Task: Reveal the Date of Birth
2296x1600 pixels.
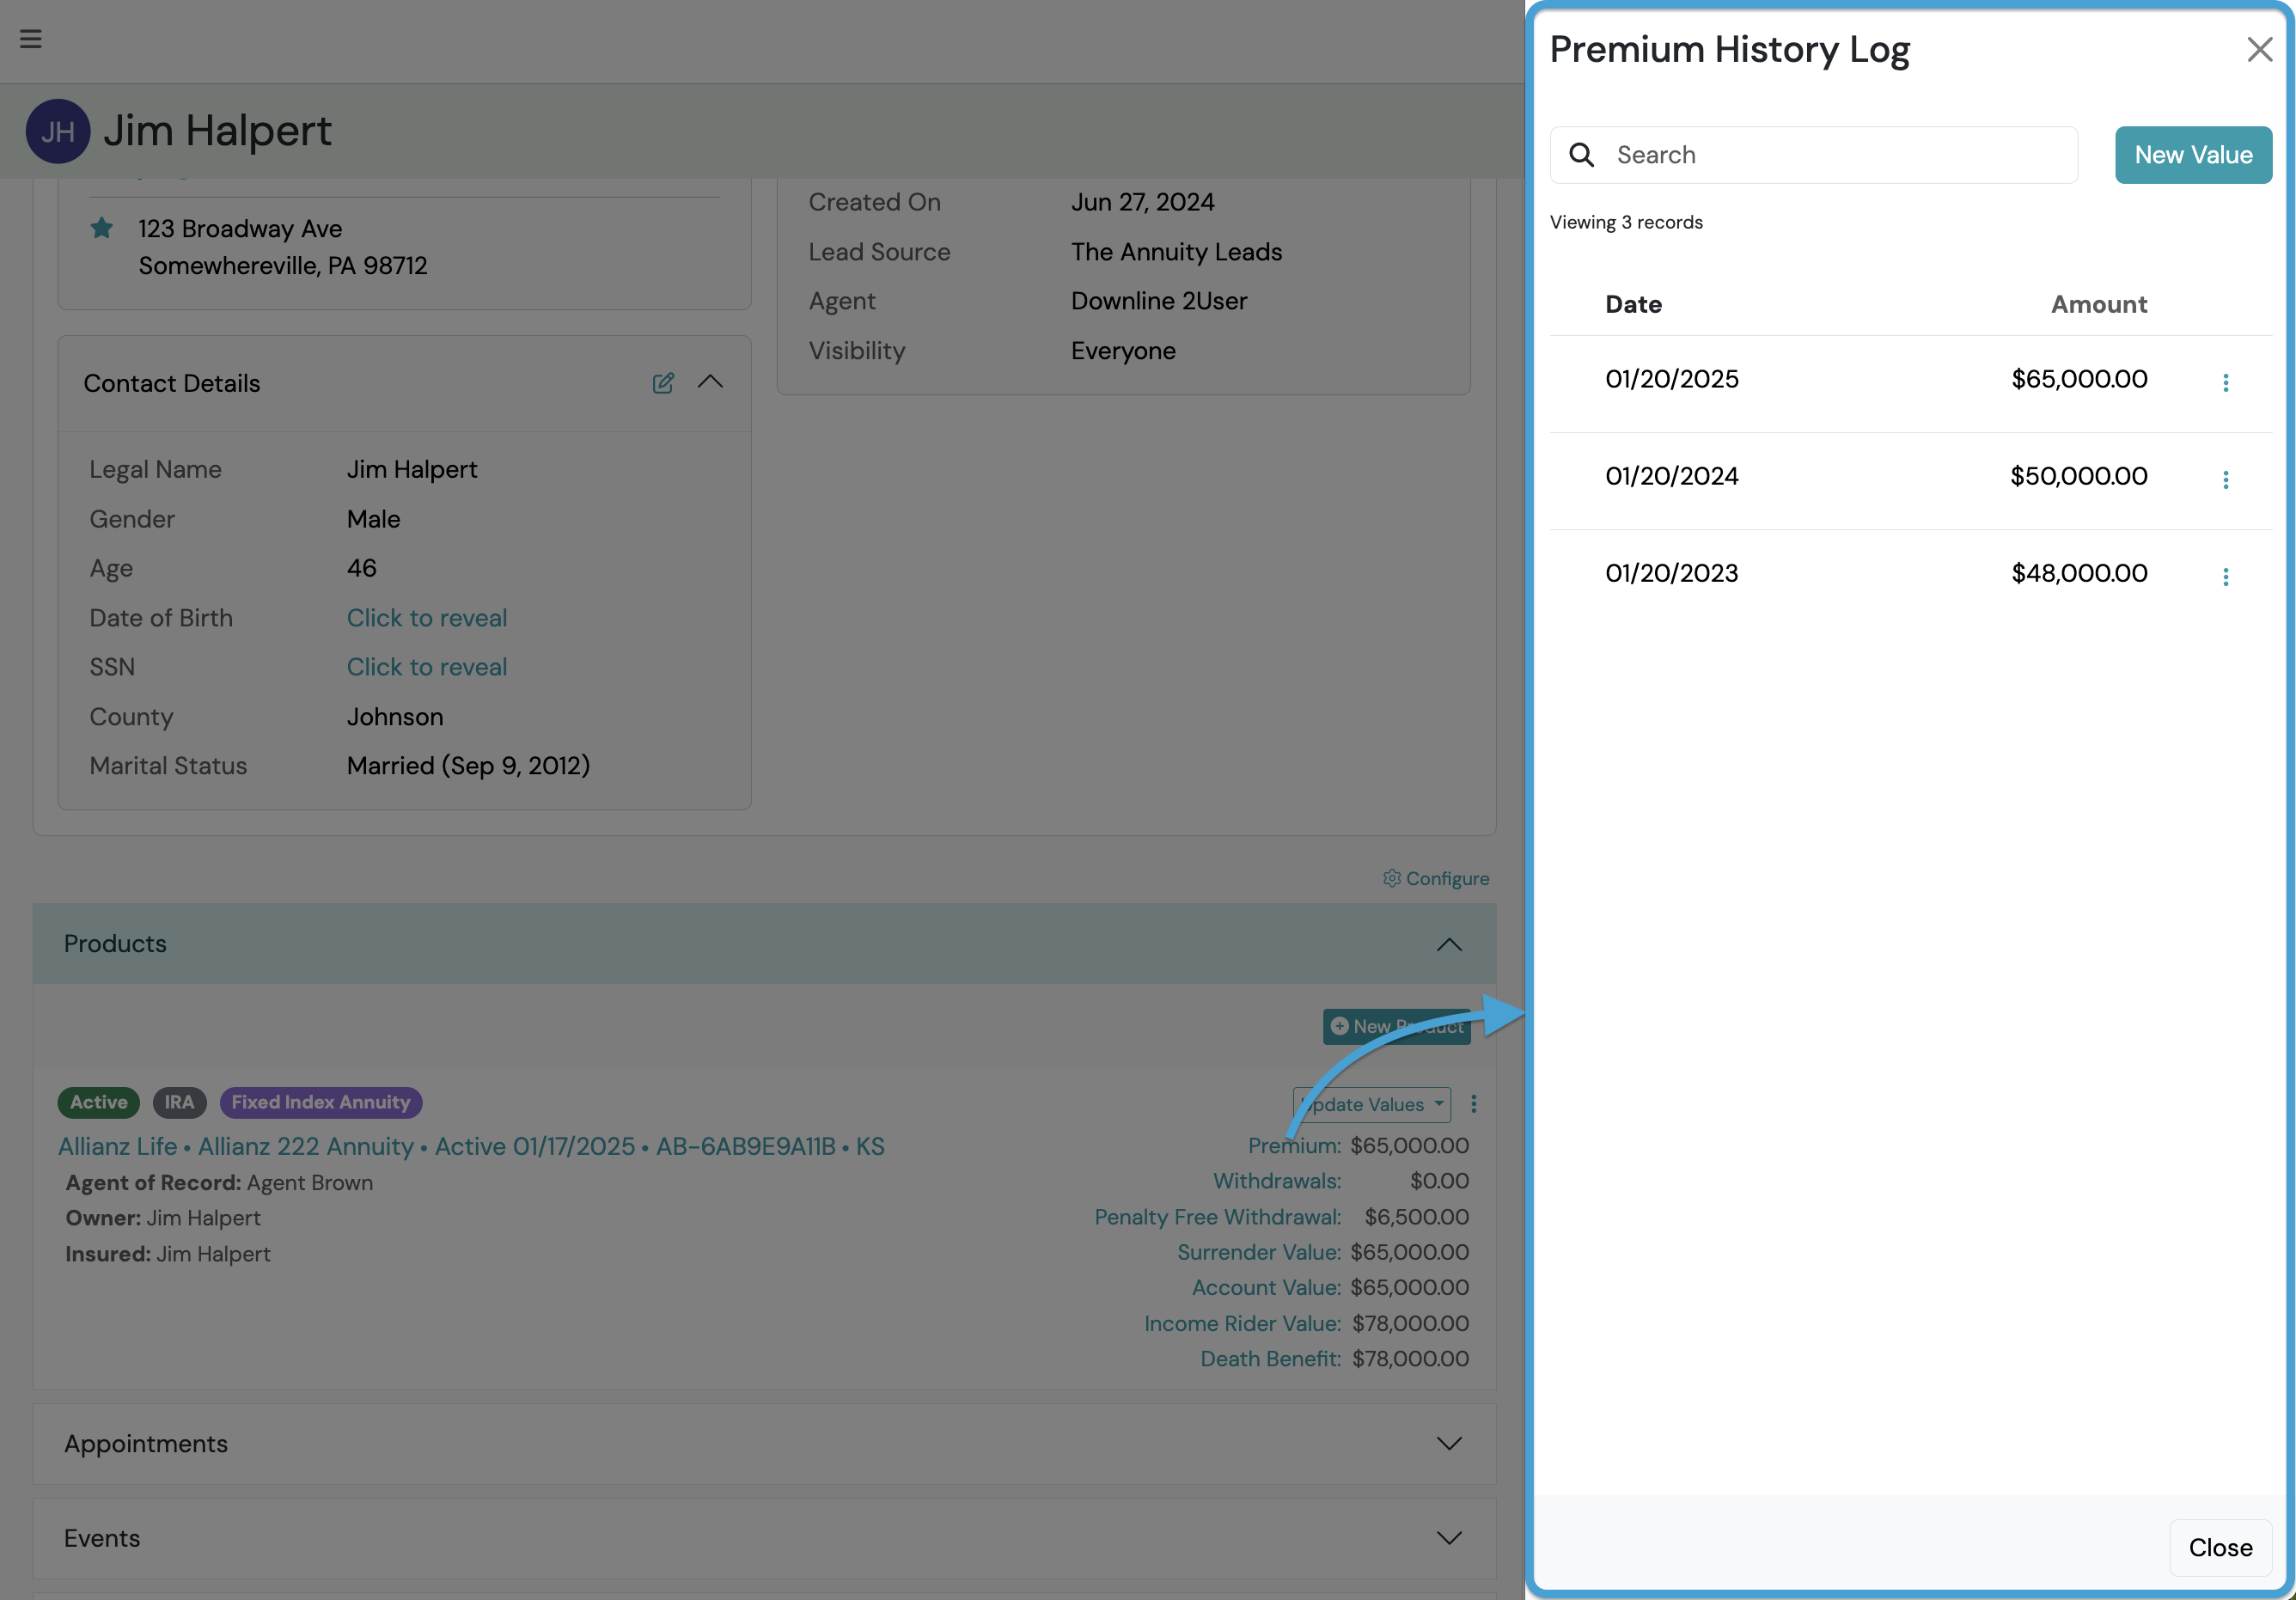Action: click(x=427, y=618)
